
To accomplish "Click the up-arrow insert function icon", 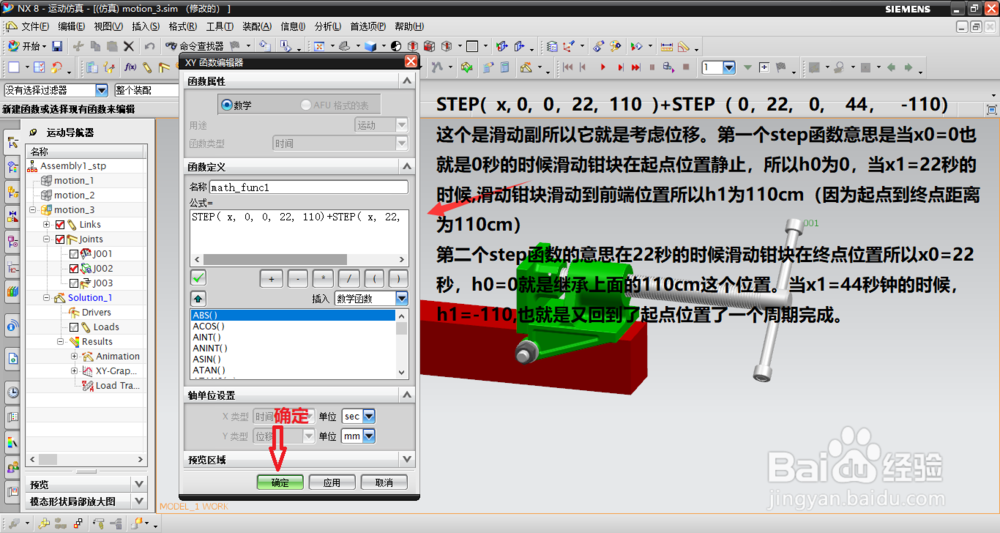I will (198, 298).
